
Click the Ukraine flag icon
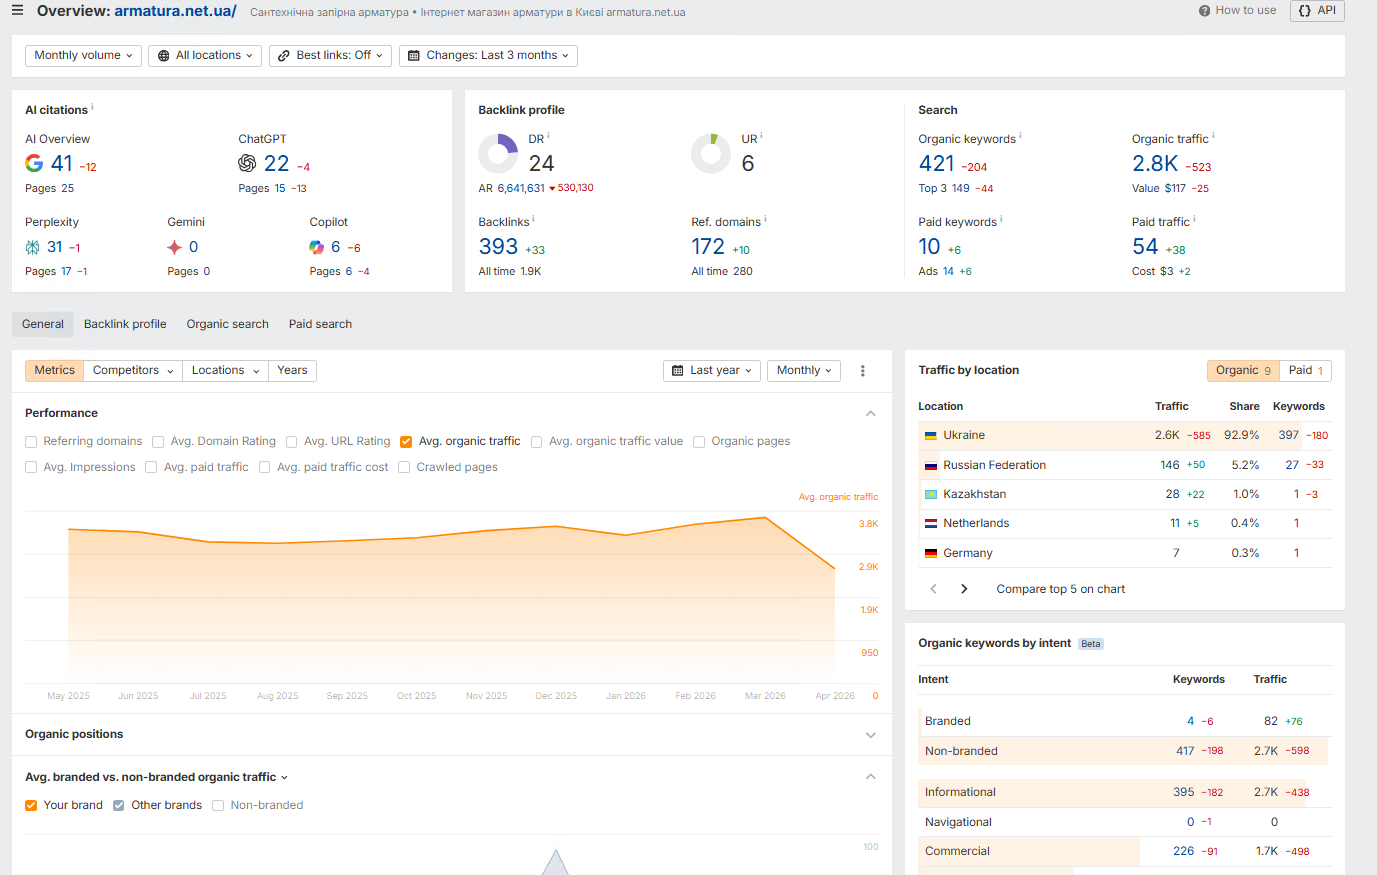931,436
